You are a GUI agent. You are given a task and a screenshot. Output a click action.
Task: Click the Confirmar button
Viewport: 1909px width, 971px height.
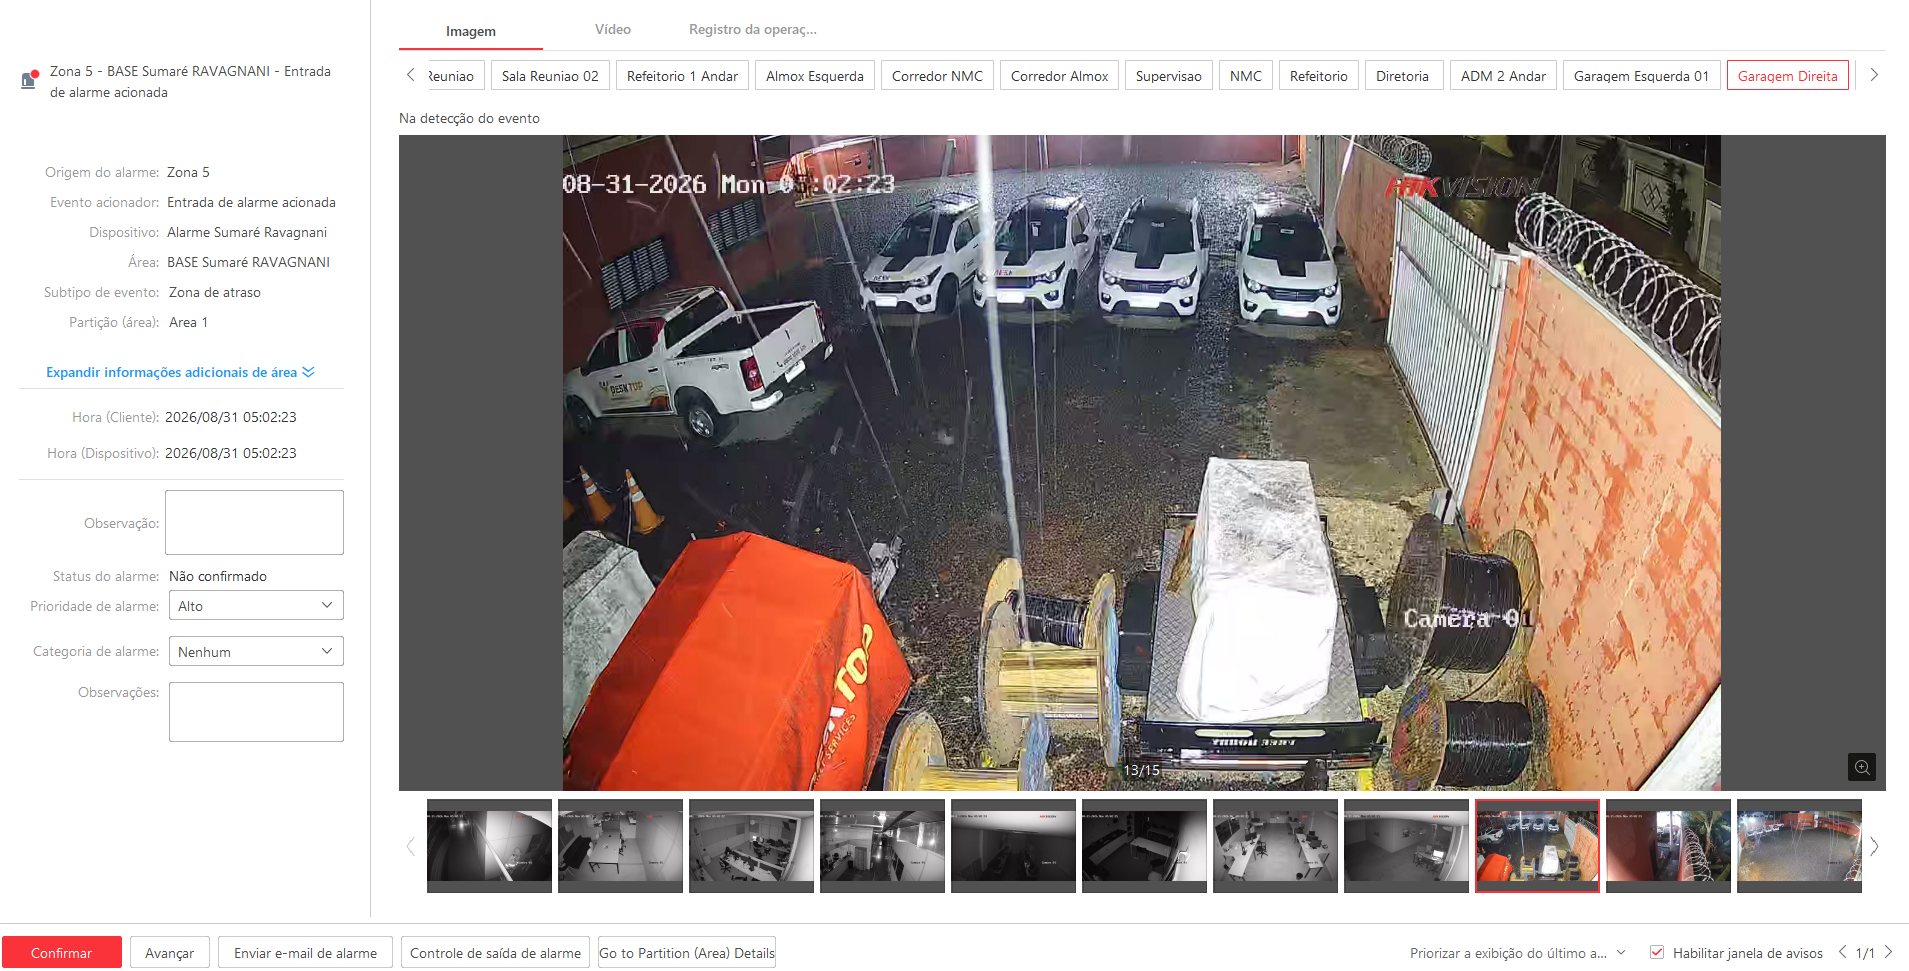tap(62, 953)
